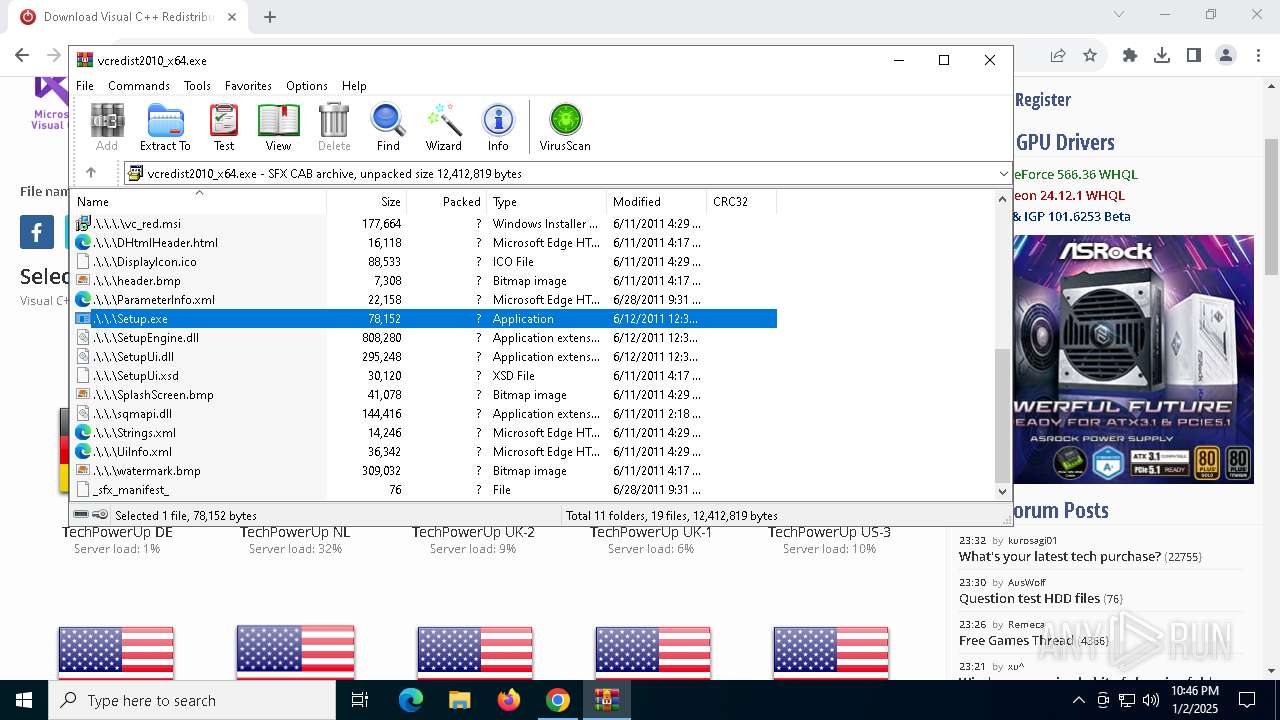Open the File menu in WinRAR
This screenshot has height=720, width=1280.
click(x=85, y=86)
